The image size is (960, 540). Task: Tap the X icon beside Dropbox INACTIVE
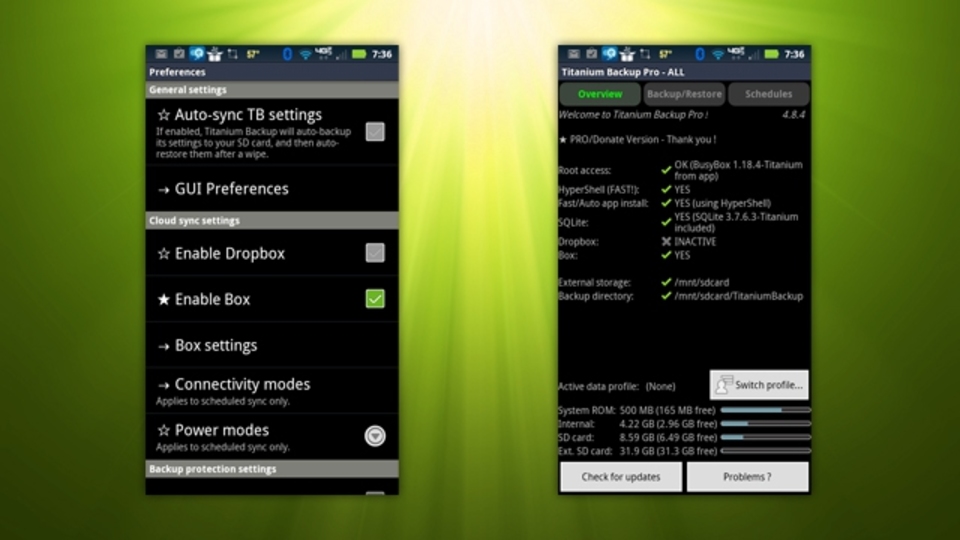(666, 241)
